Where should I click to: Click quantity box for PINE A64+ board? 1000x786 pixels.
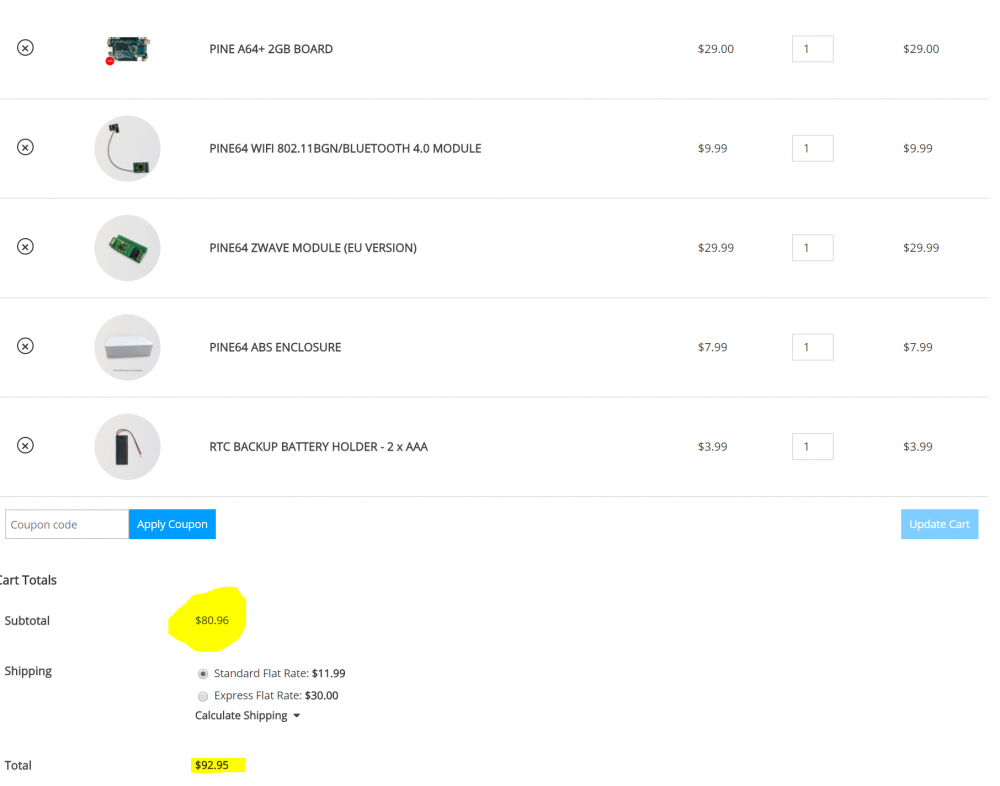(x=812, y=49)
